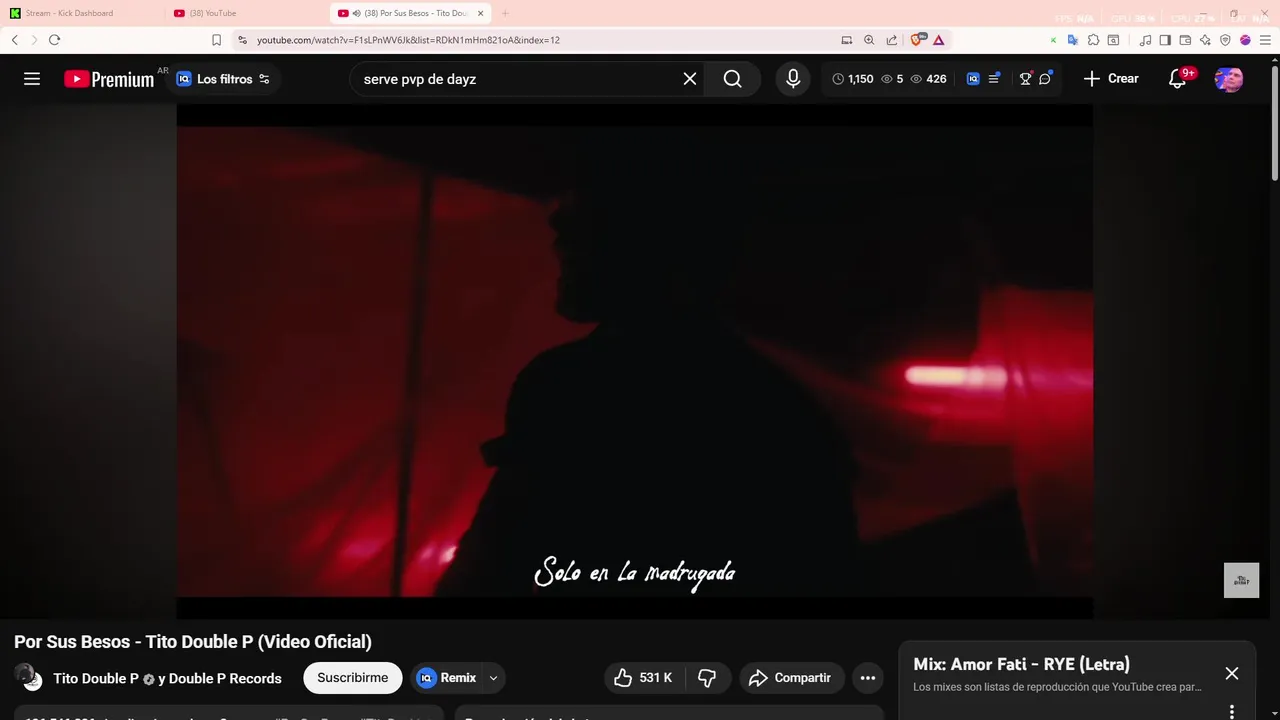Open the more actions three-dot menu
The height and width of the screenshot is (720, 1280).
(x=868, y=678)
